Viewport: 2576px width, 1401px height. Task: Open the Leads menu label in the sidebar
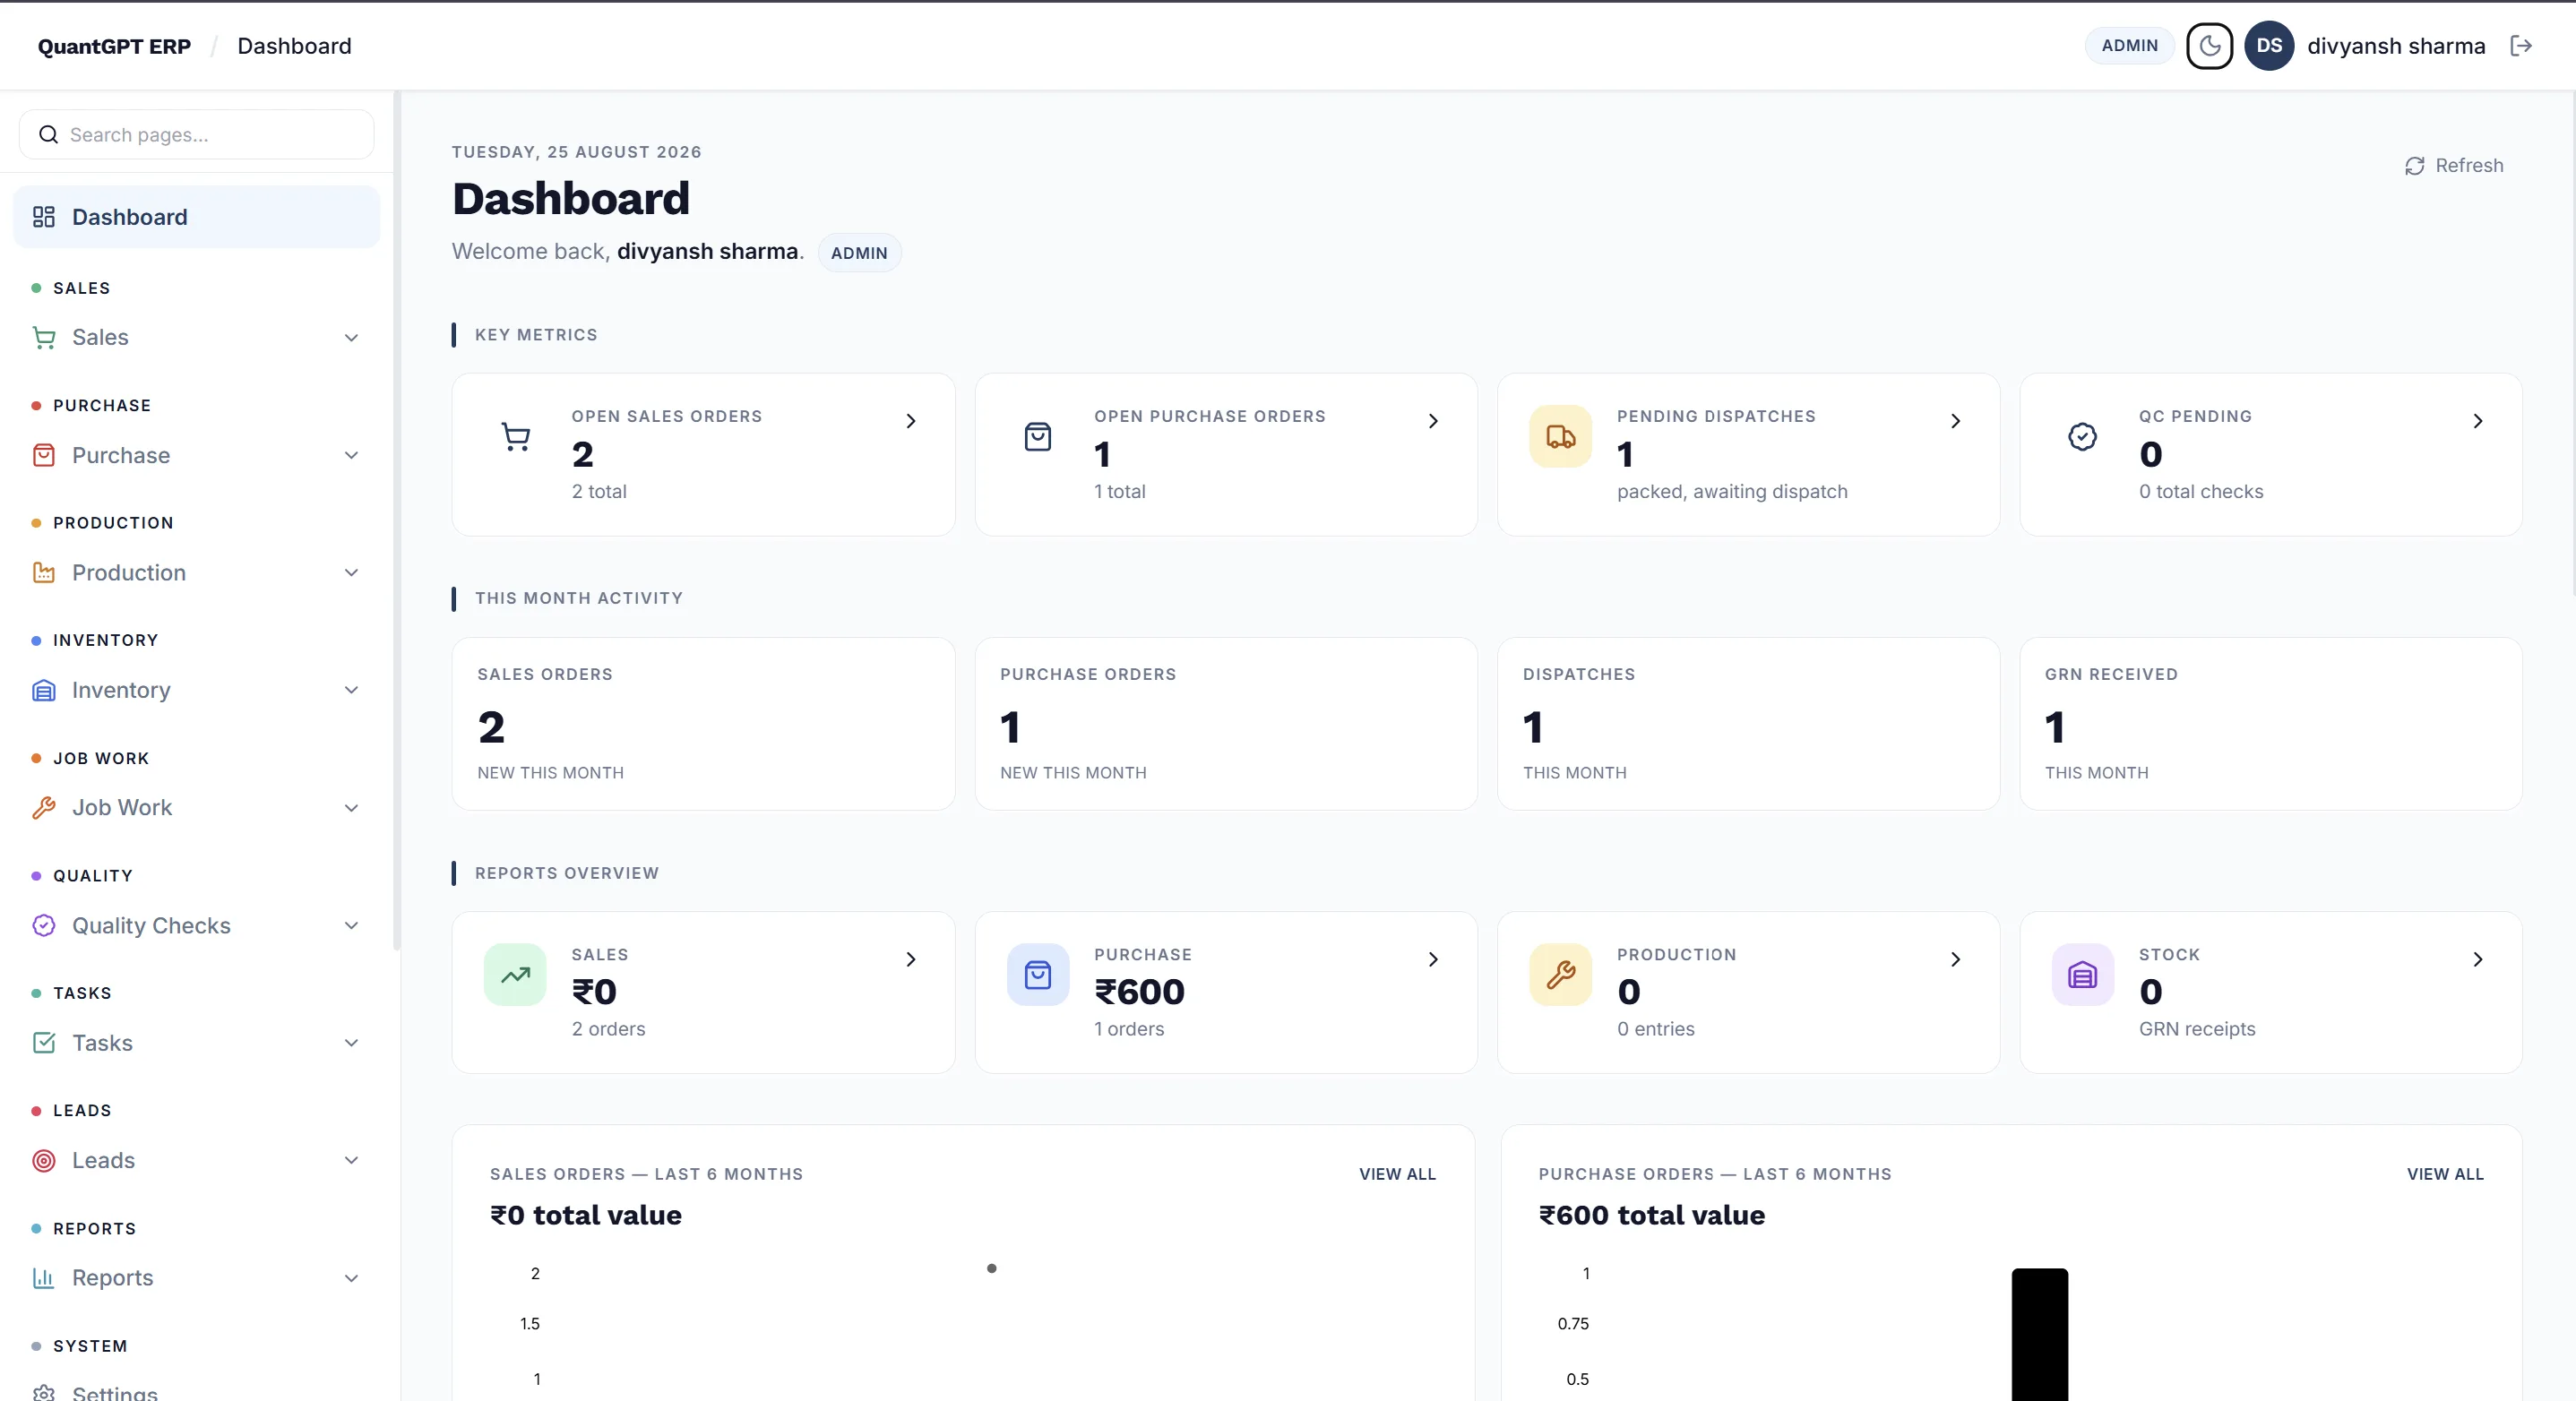tap(103, 1161)
